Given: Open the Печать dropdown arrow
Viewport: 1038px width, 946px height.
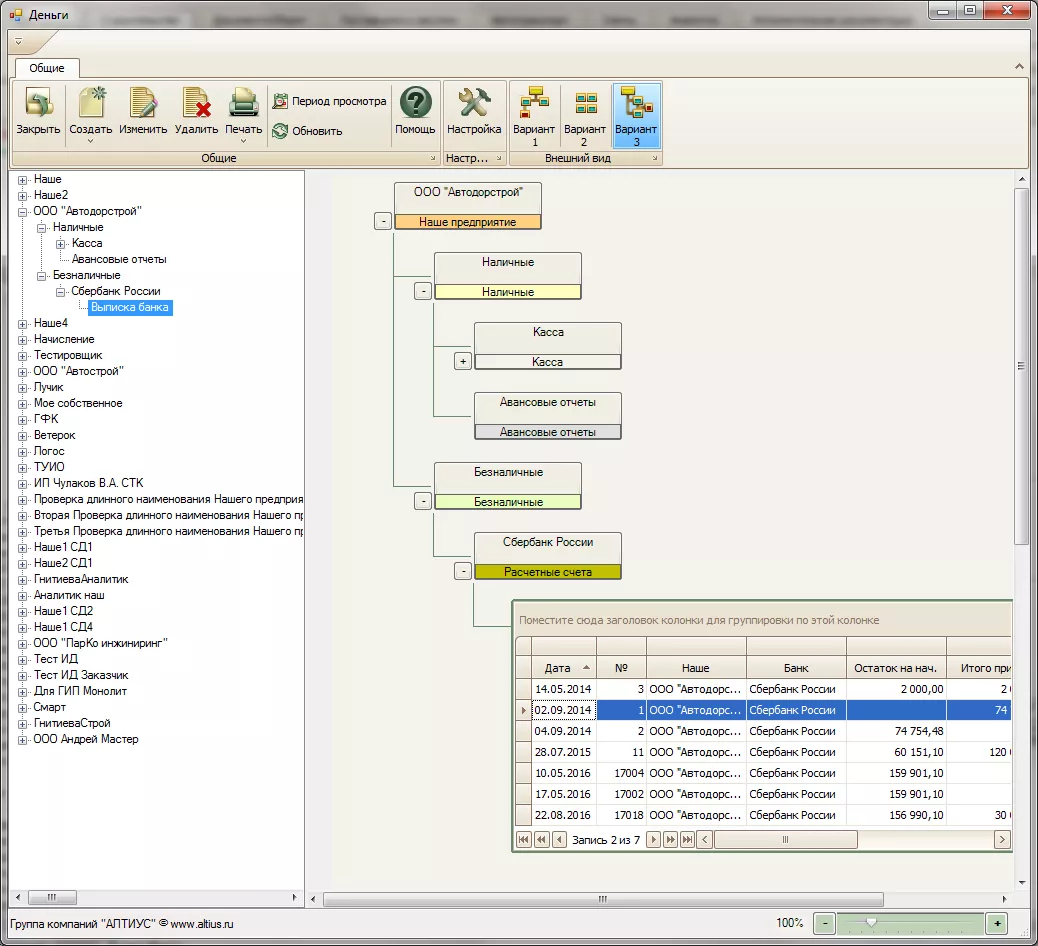Looking at the screenshot, I should (x=243, y=141).
